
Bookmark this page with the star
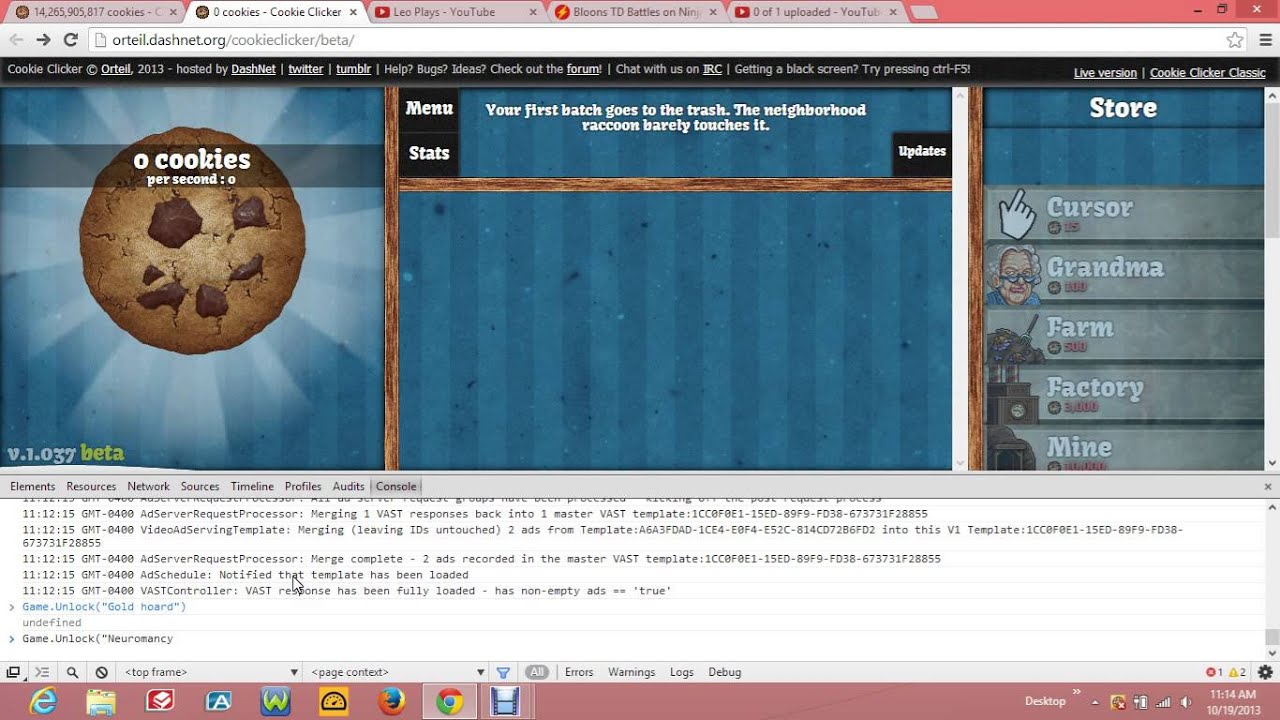[1235, 40]
